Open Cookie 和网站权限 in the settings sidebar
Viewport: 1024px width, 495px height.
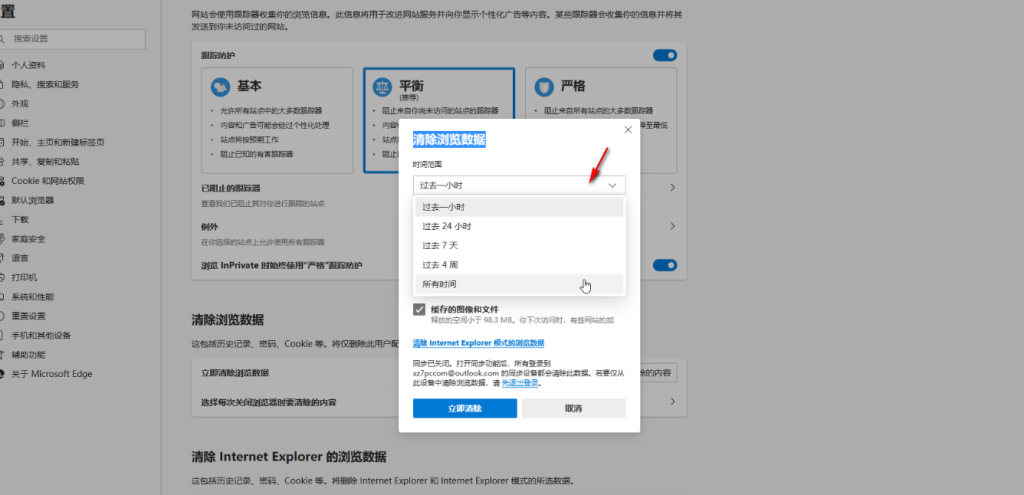point(61,181)
